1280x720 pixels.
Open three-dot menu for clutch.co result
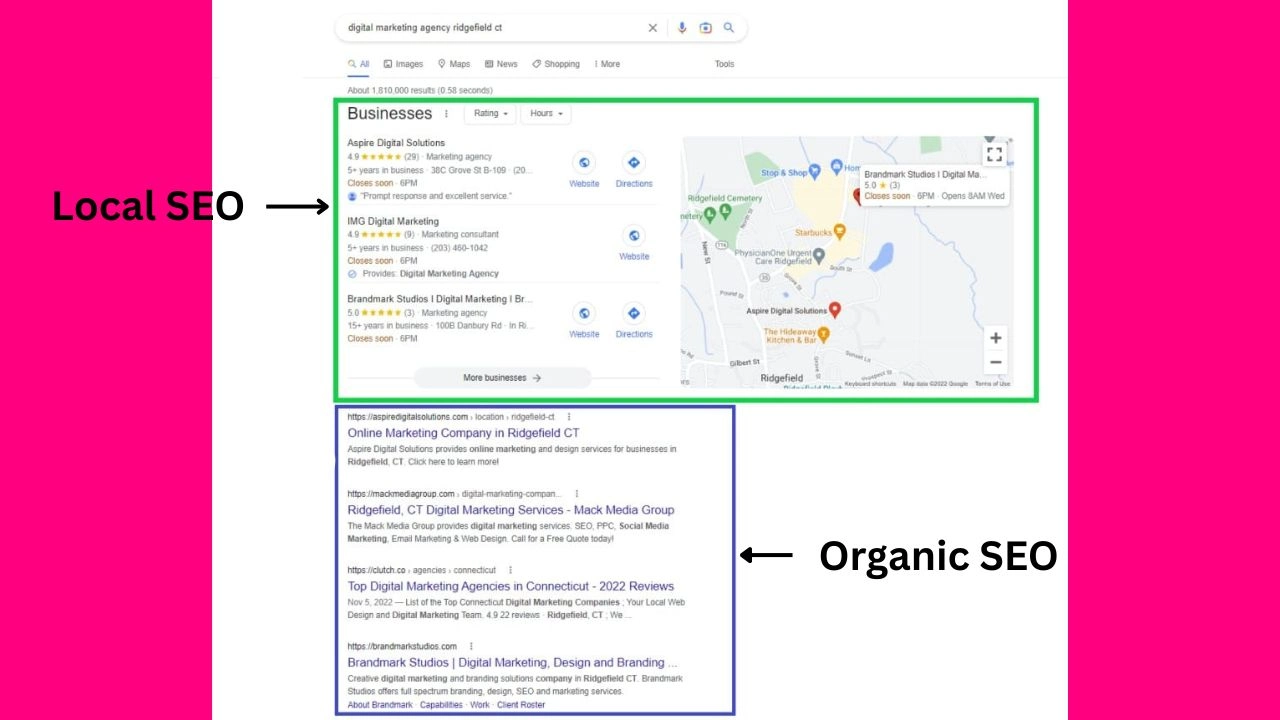[x=510, y=570]
